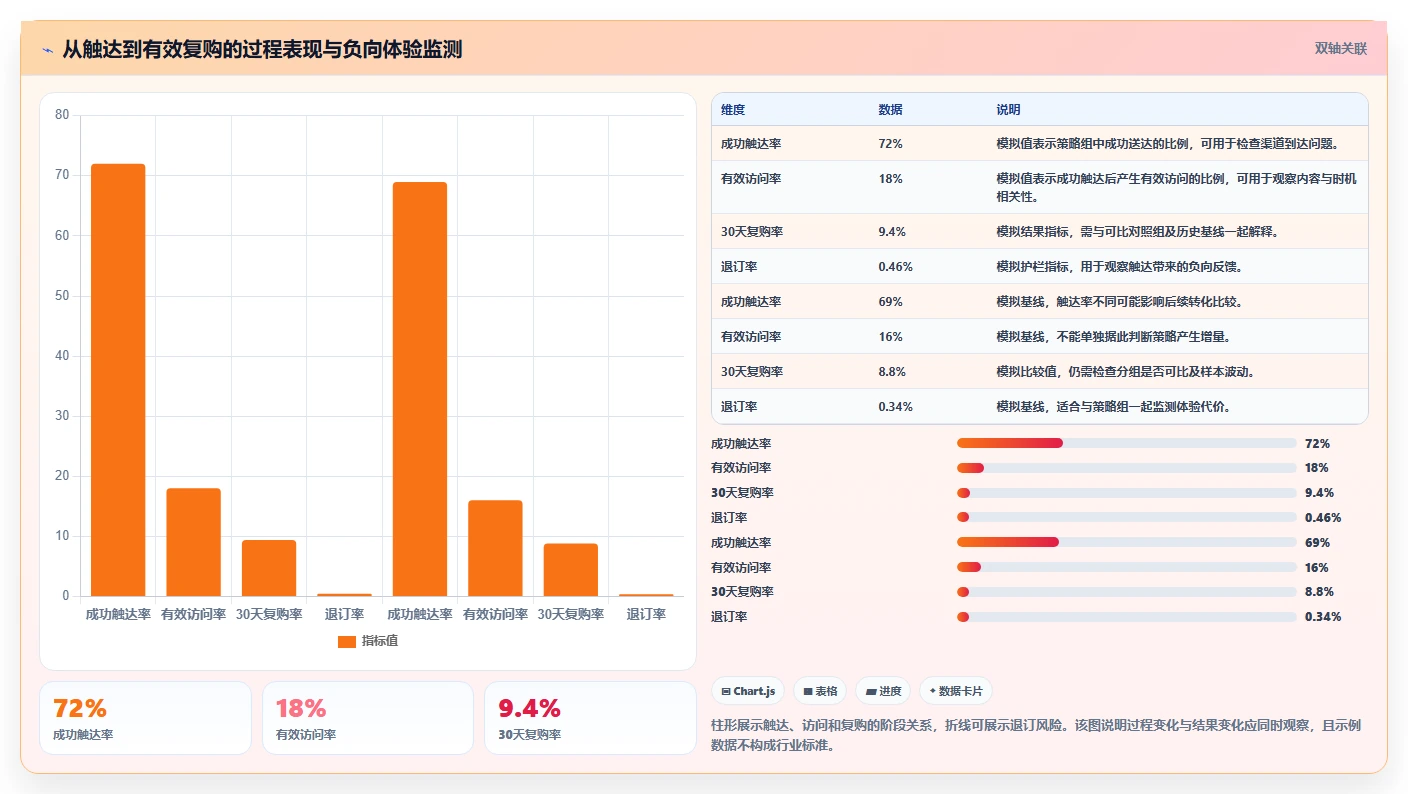The height and width of the screenshot is (794, 1408).
Task: Click the lightning icon beside the dashboard title
Action: (x=47, y=50)
